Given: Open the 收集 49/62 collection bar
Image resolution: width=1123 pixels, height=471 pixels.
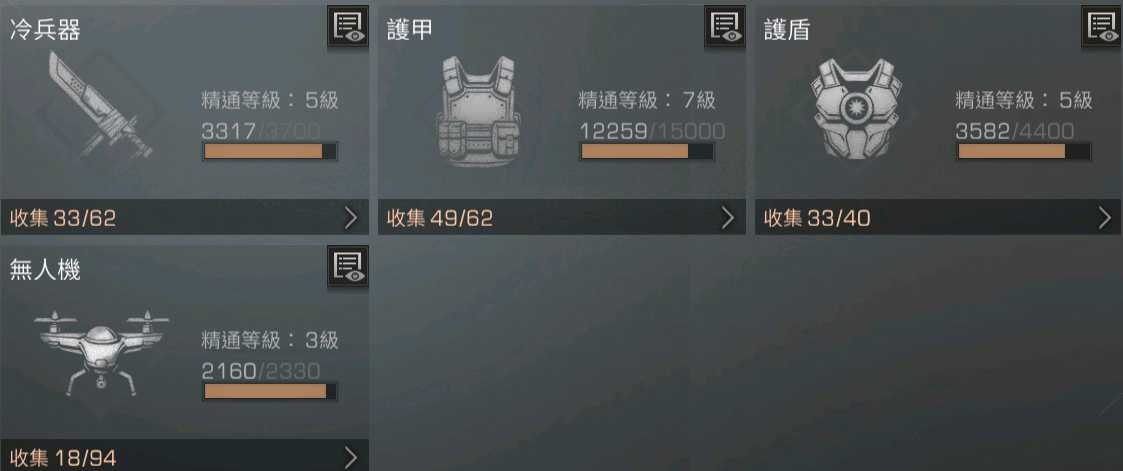Looking at the screenshot, I should [x=562, y=217].
